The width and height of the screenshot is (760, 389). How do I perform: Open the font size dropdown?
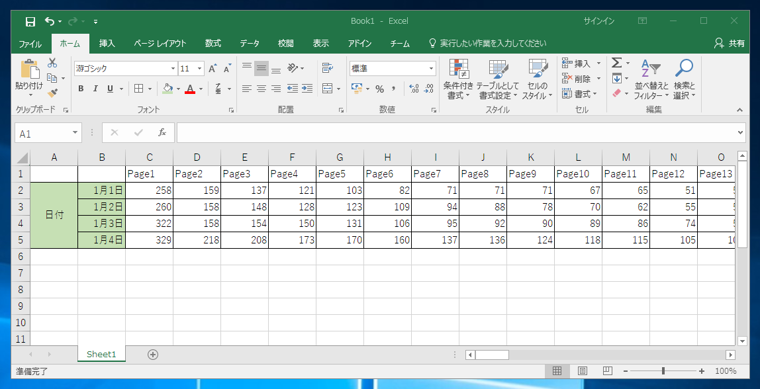pos(200,69)
